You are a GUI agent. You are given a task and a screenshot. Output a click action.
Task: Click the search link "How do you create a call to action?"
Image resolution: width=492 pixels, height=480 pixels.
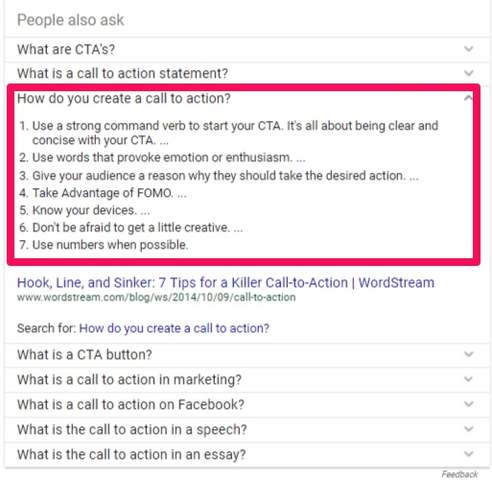[x=174, y=328]
